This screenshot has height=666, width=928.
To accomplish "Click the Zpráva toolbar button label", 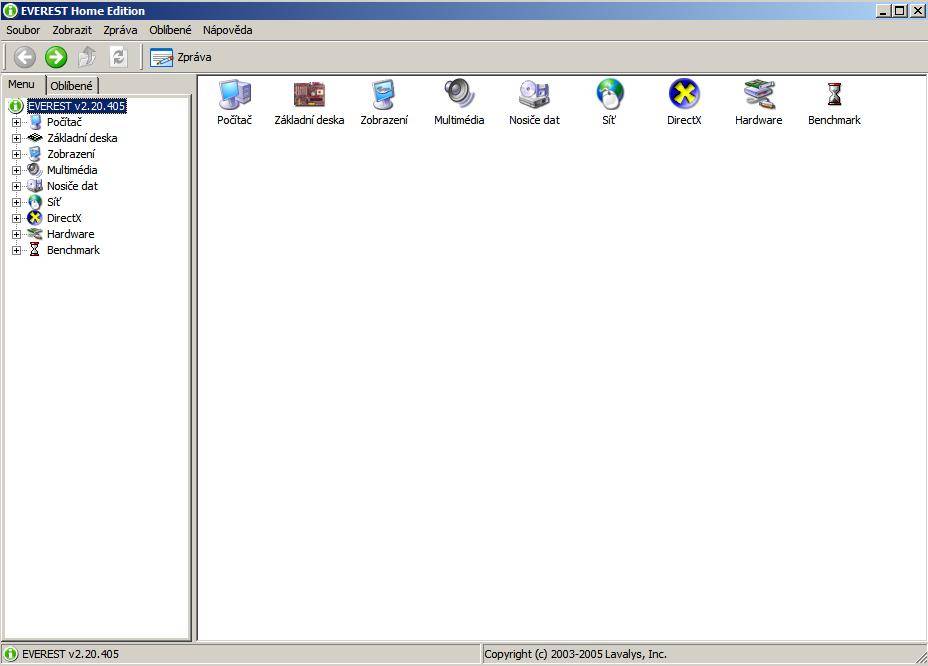I will pyautogui.click(x=194, y=57).
